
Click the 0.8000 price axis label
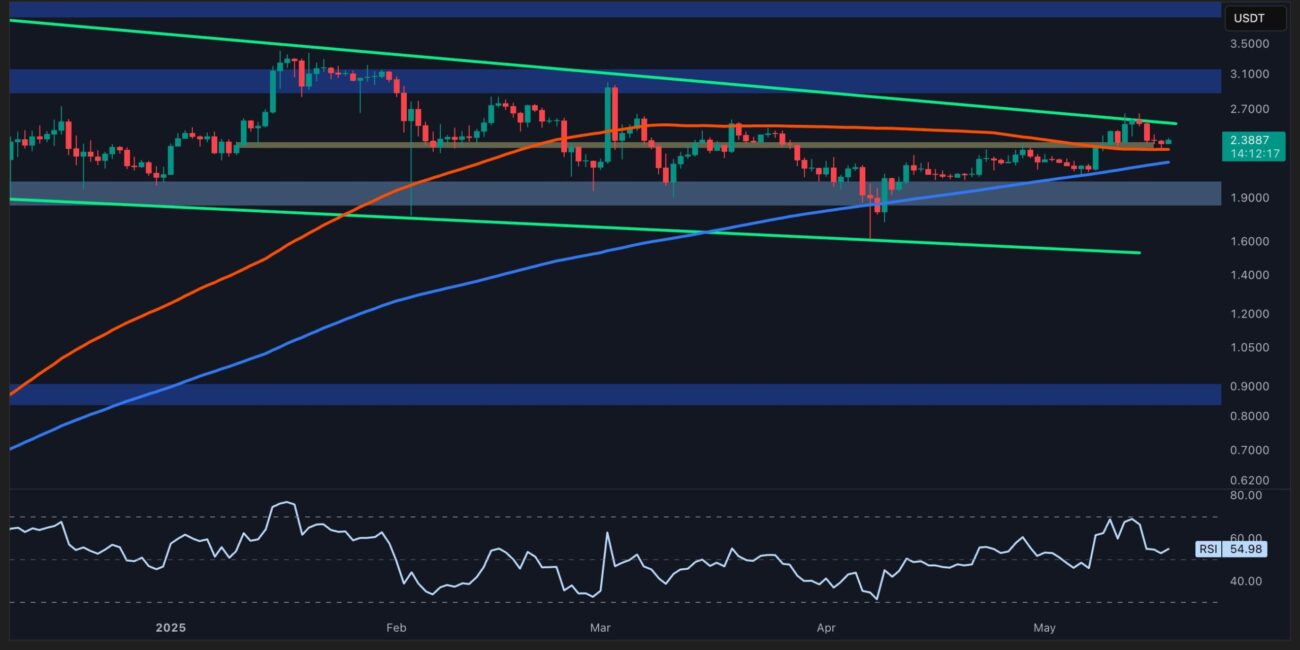click(x=1251, y=416)
